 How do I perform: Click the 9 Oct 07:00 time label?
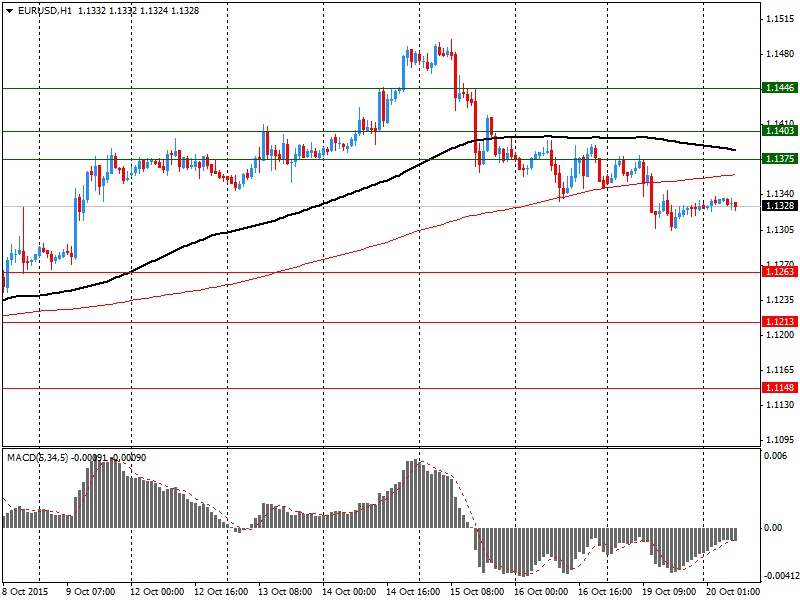tap(91, 592)
